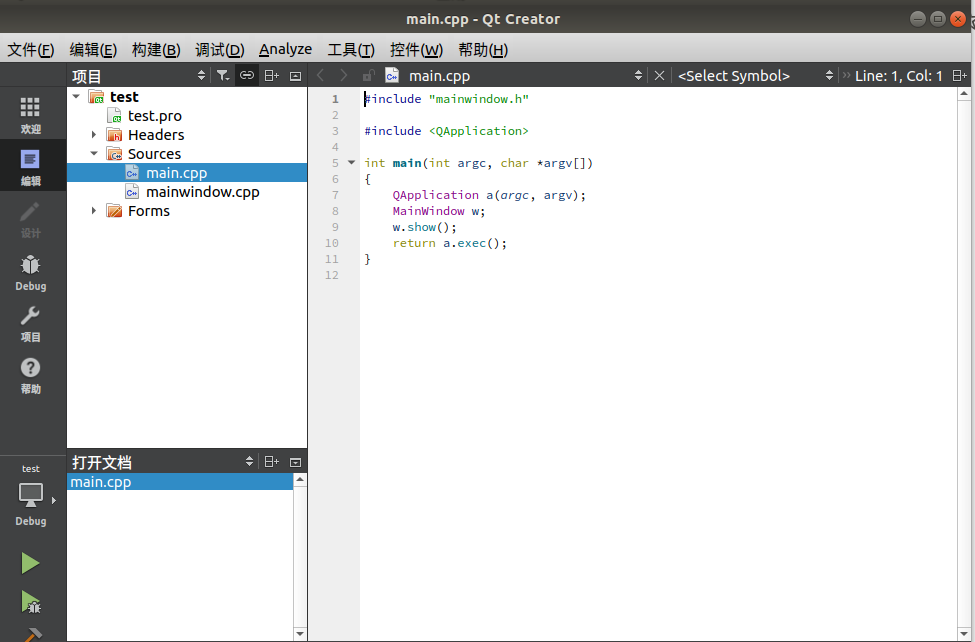Image resolution: width=975 pixels, height=642 pixels.
Task: Collapse the Sources folder
Action: (x=94, y=153)
